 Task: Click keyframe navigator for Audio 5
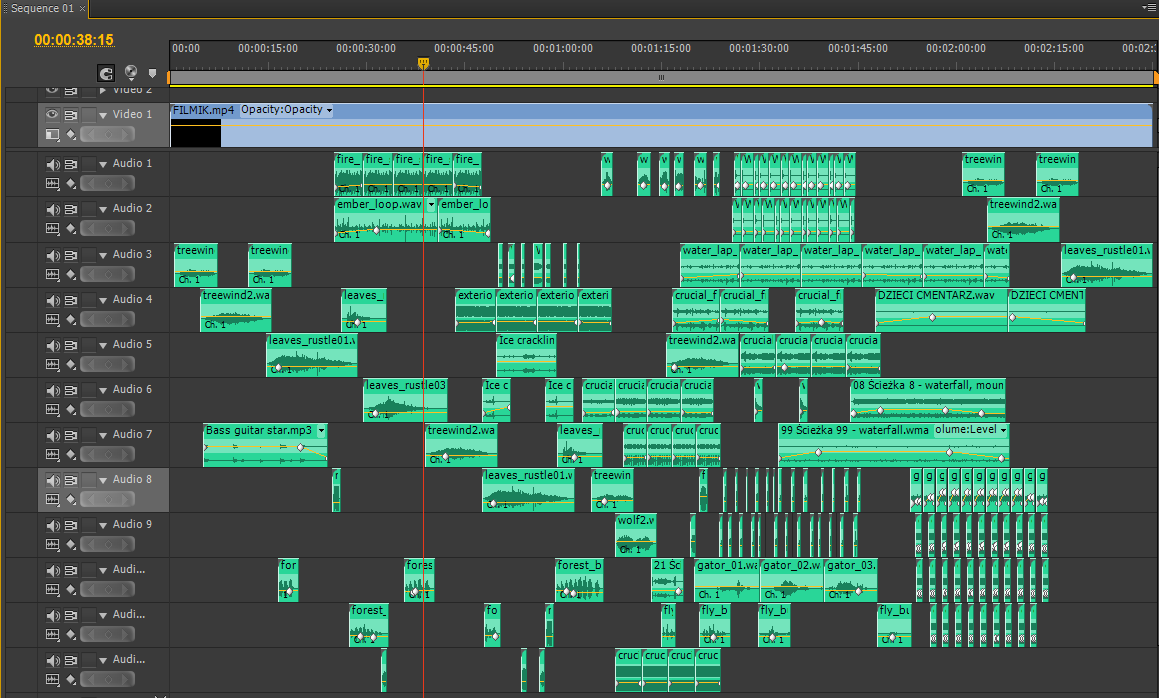(108, 365)
